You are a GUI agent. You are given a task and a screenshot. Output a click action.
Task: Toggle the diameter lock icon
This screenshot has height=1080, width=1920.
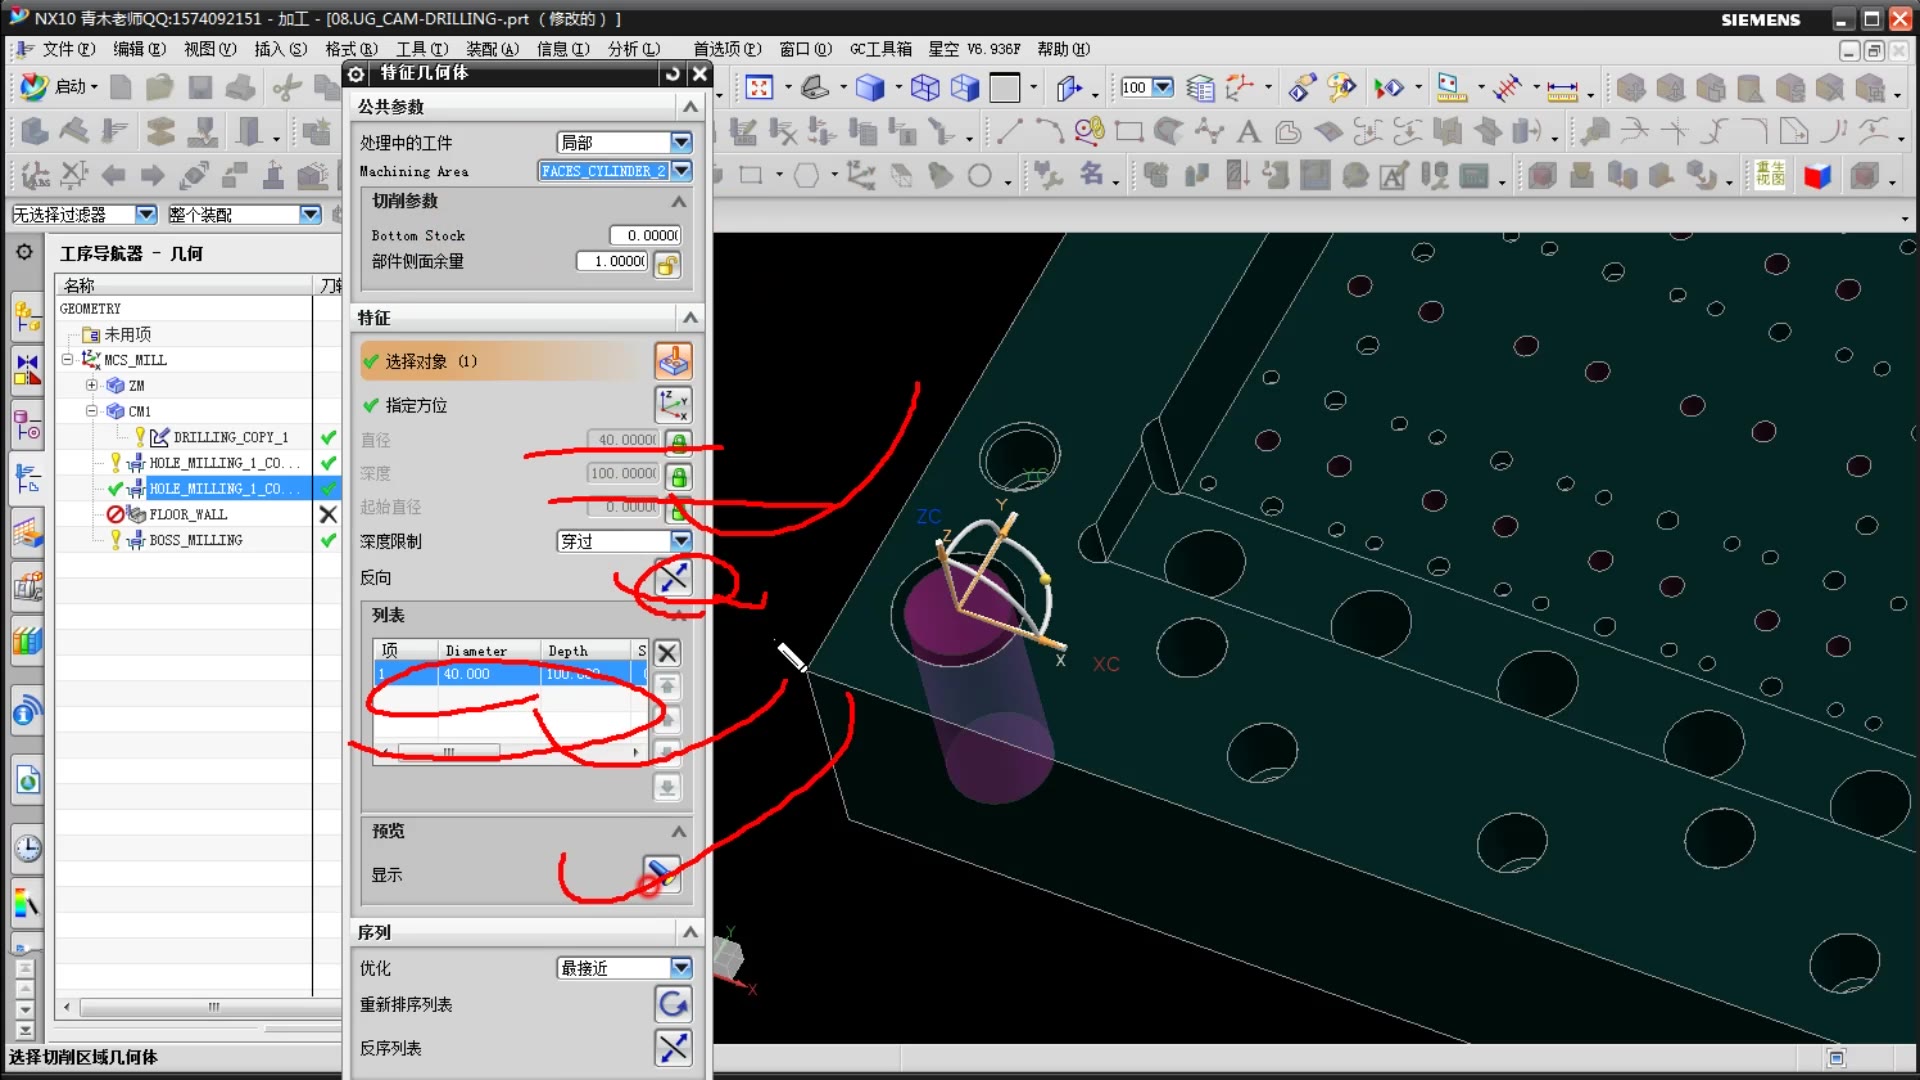(679, 441)
